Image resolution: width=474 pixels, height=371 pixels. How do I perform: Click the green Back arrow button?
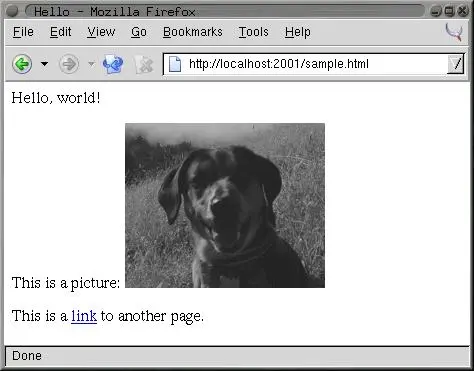tap(22, 64)
